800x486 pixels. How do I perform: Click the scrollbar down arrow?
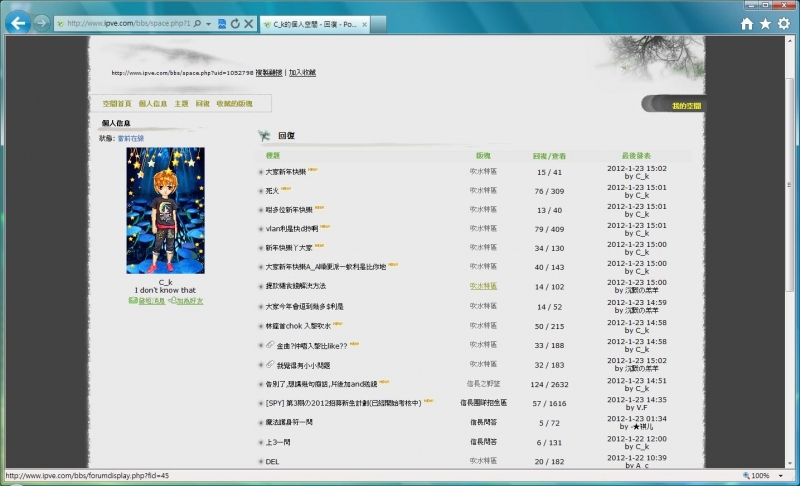[789, 463]
